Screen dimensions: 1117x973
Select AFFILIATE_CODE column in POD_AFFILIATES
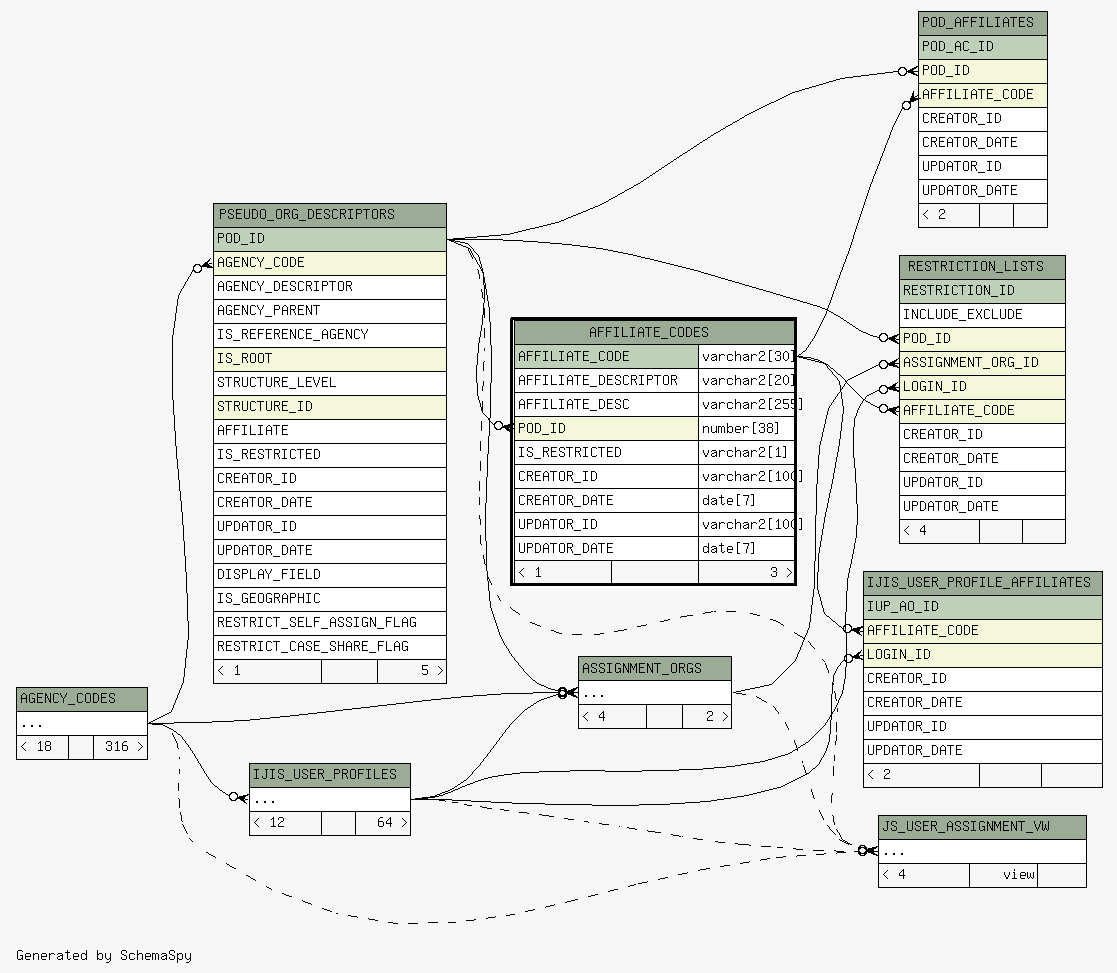[x=982, y=95]
